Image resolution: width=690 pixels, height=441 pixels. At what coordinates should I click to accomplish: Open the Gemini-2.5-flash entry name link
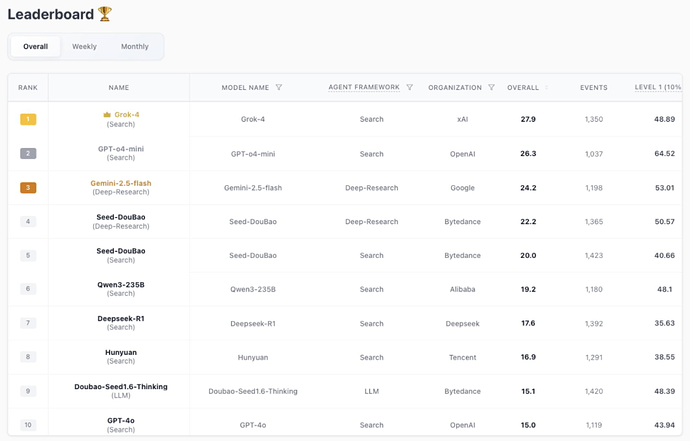click(120, 183)
